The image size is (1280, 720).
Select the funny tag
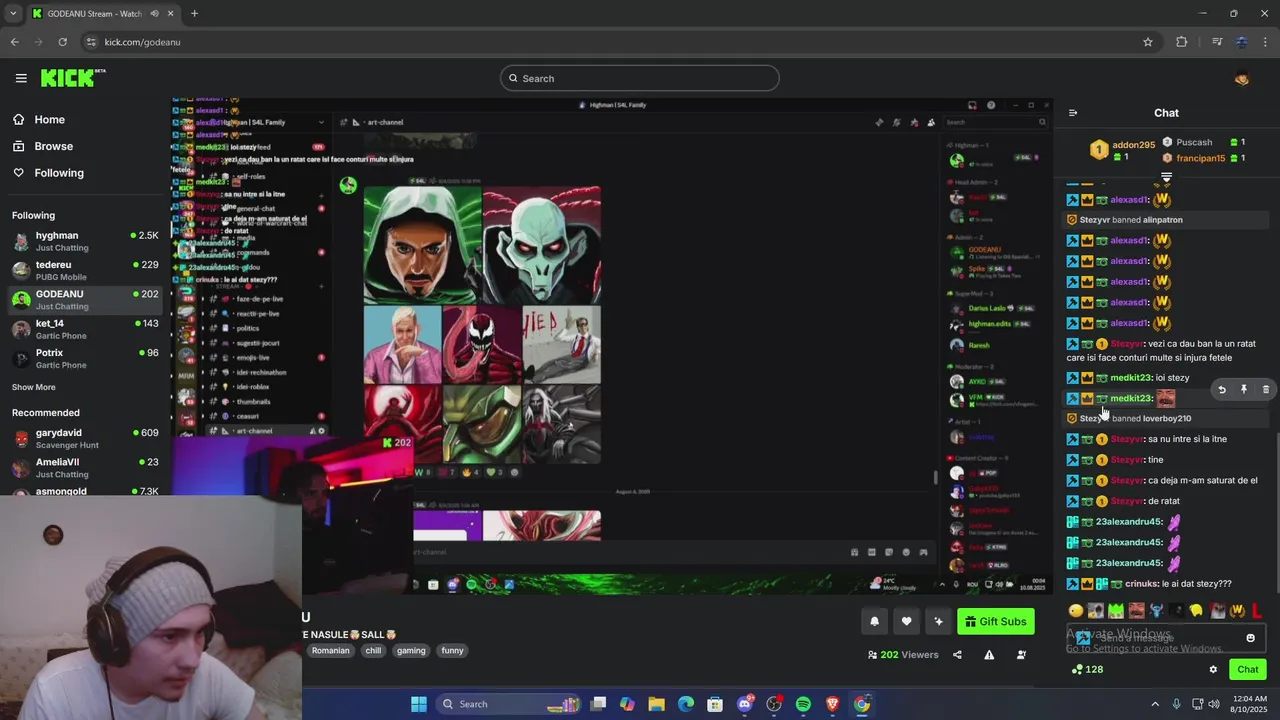coord(452,651)
